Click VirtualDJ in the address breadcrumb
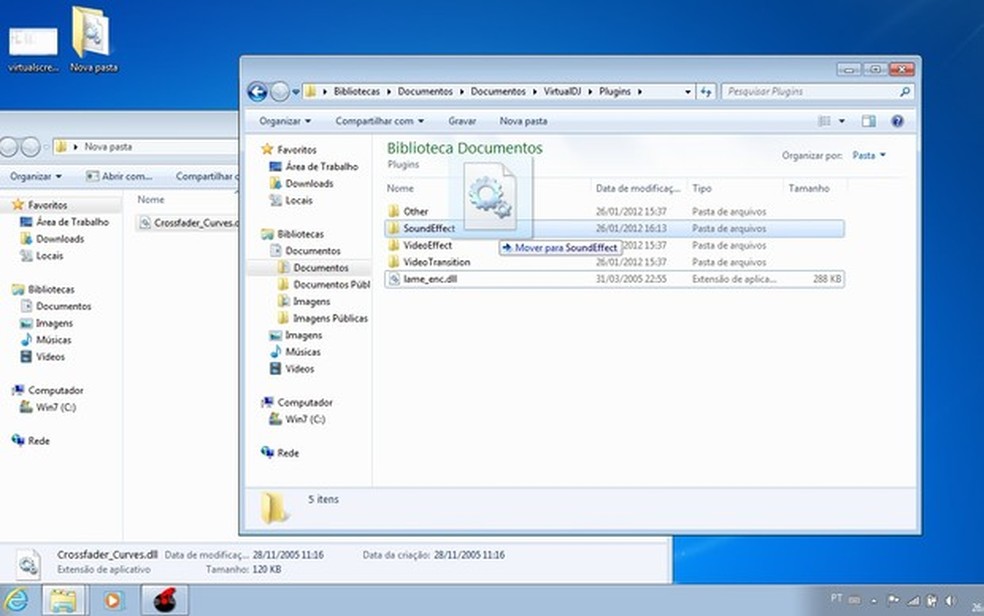The height and width of the screenshot is (616, 984). click(562, 92)
